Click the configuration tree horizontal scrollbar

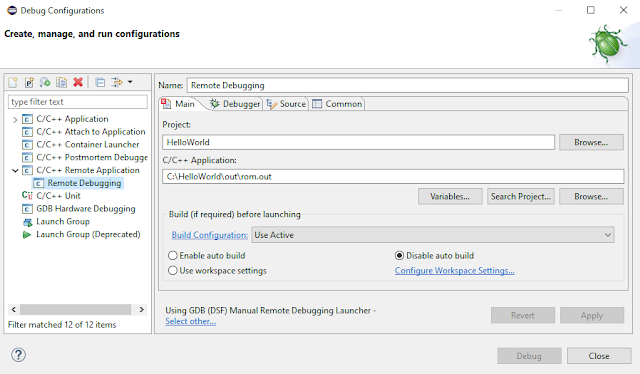tap(76, 309)
